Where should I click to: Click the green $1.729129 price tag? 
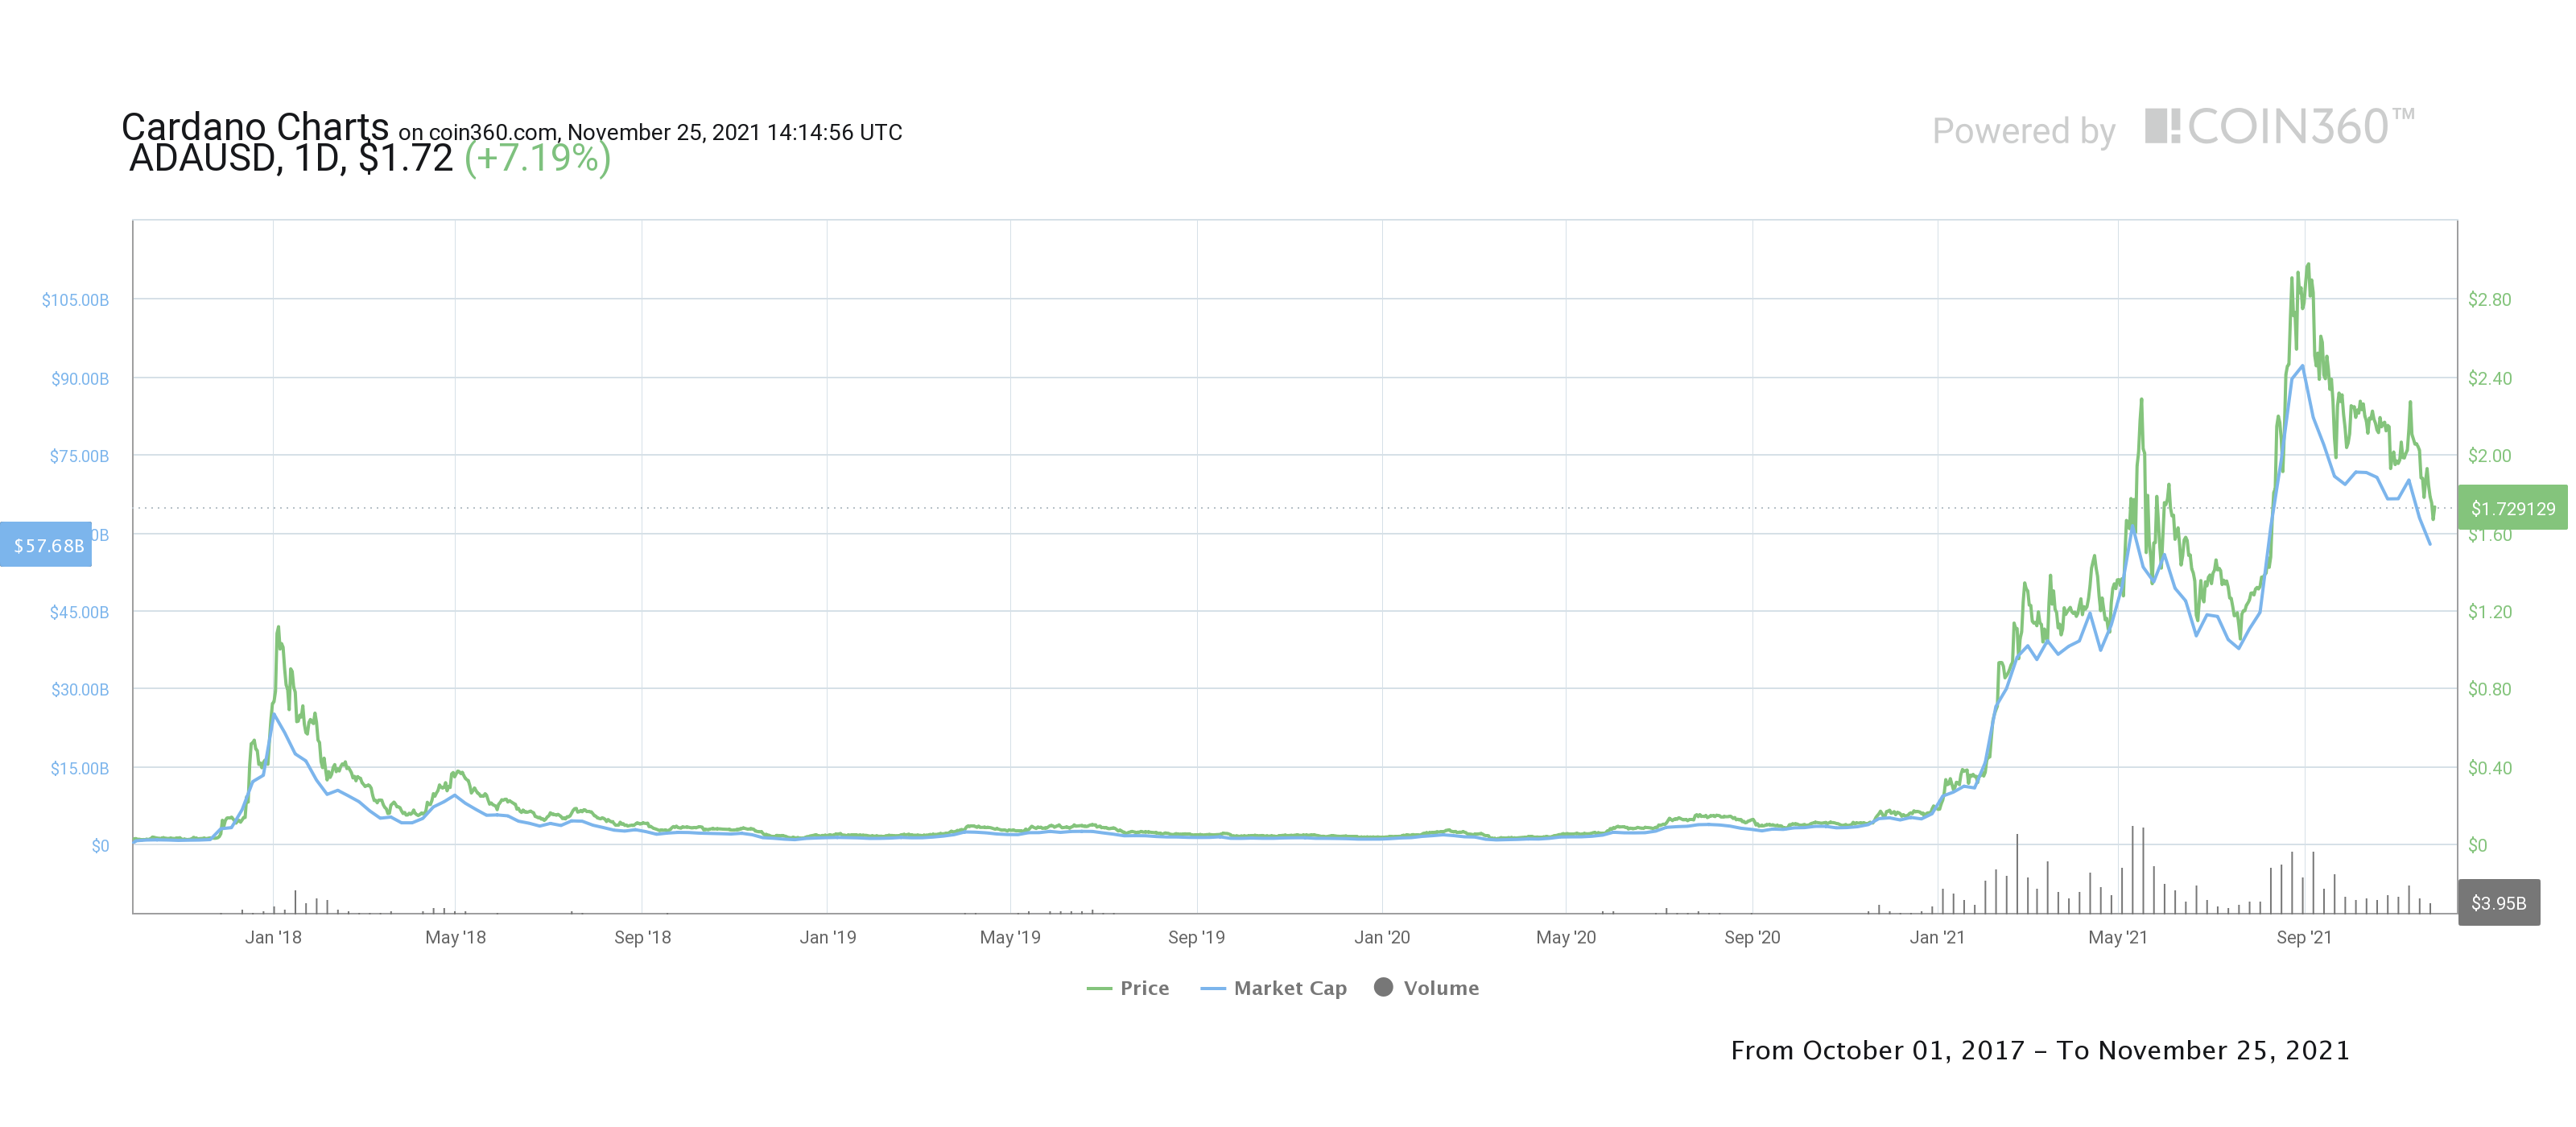[x=2512, y=508]
